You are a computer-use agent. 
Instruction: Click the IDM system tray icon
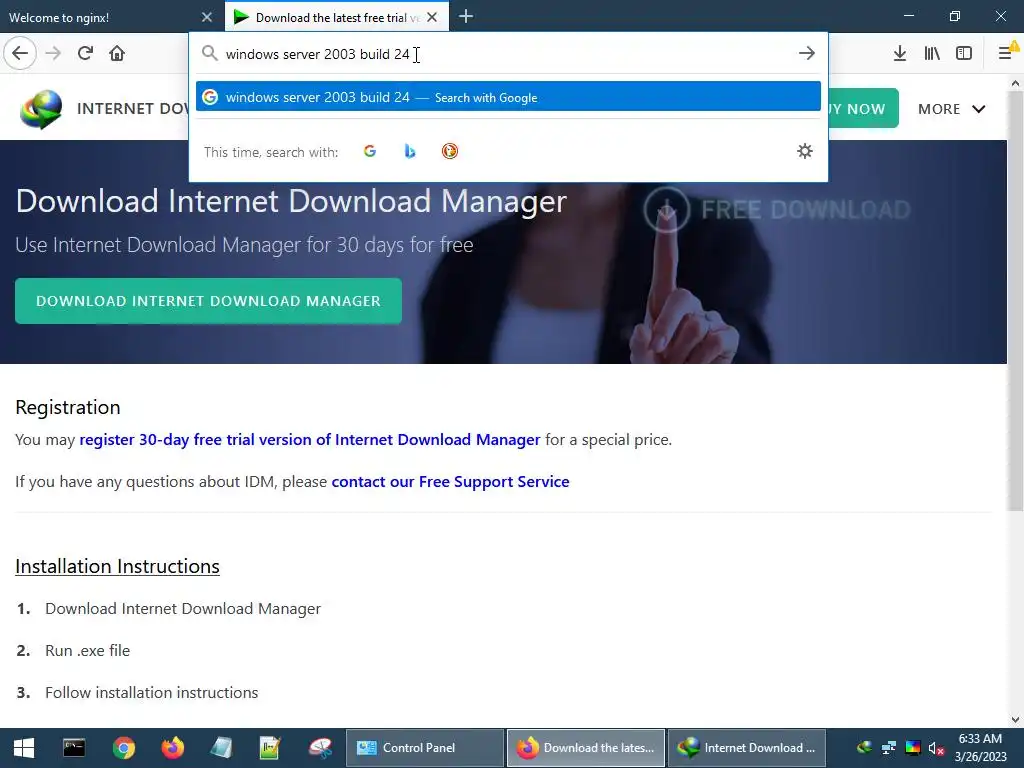pos(865,748)
